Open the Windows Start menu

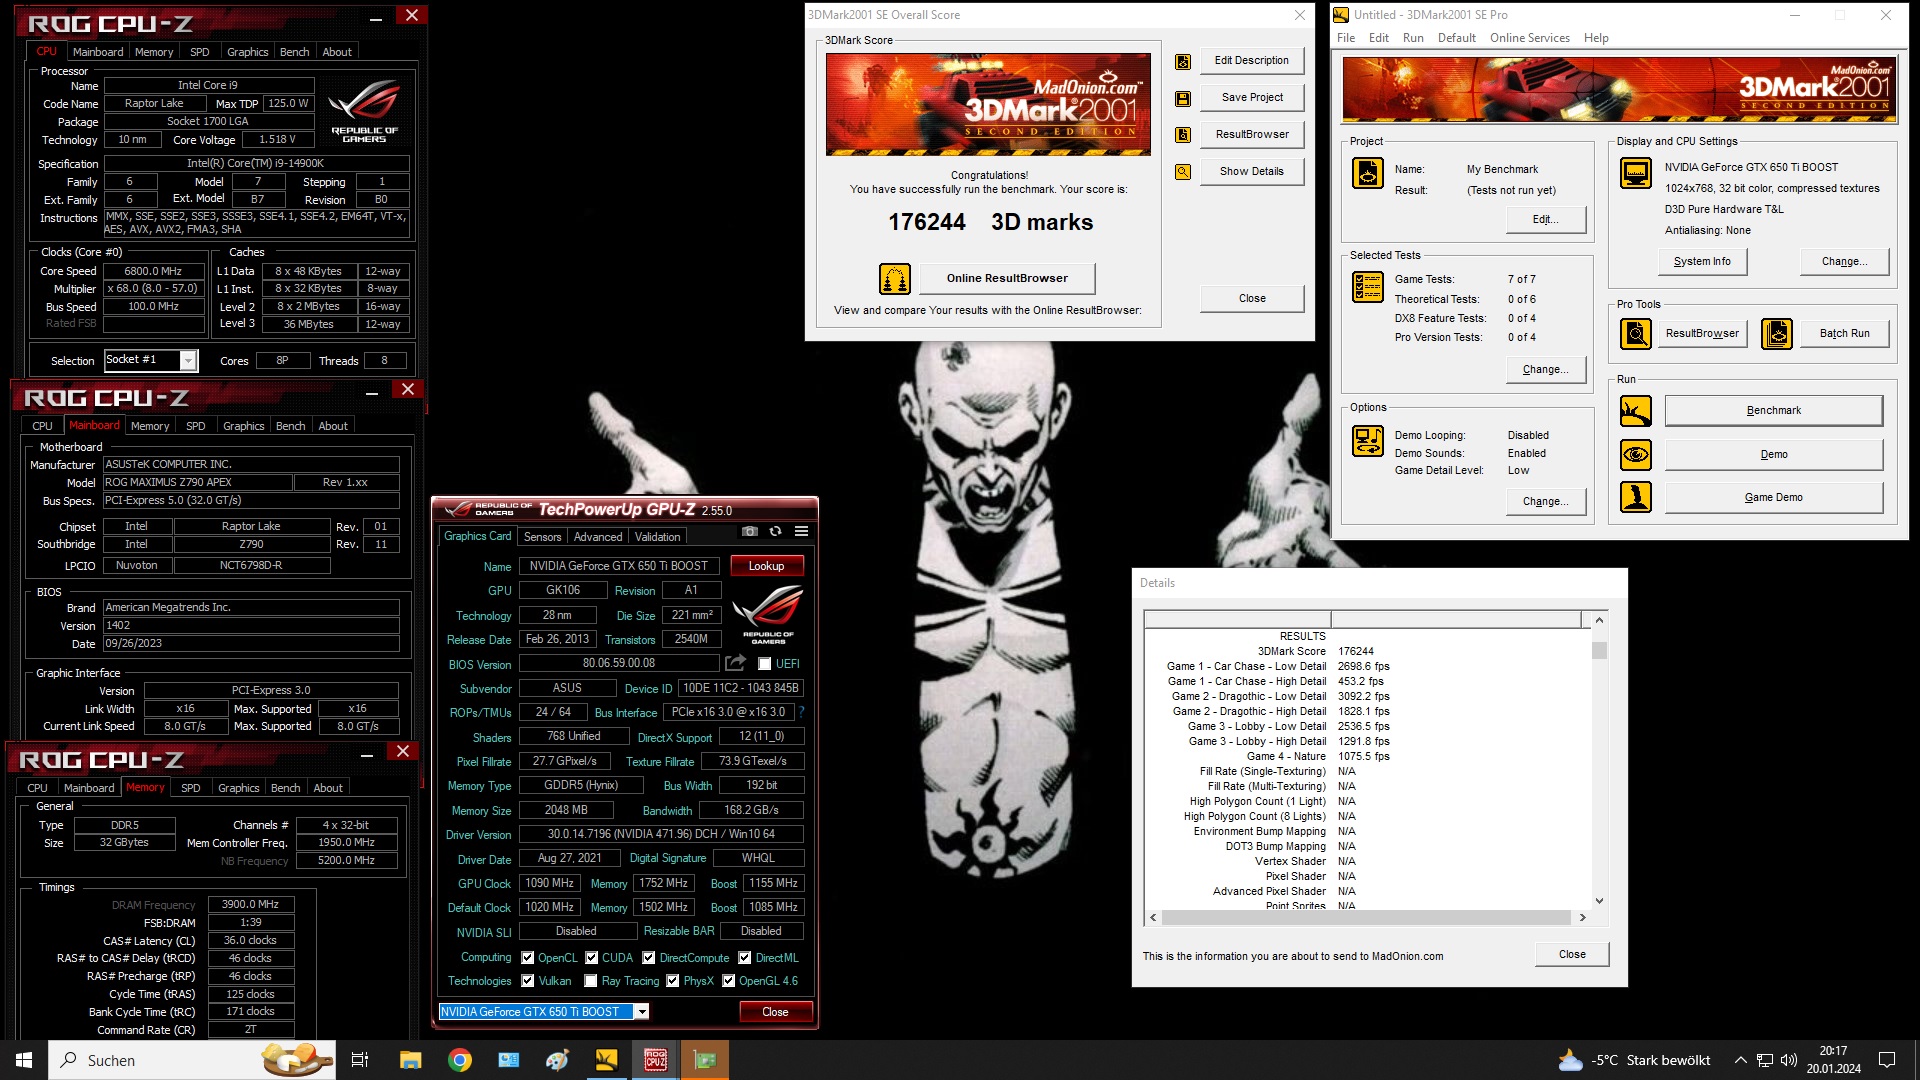click(x=24, y=1060)
